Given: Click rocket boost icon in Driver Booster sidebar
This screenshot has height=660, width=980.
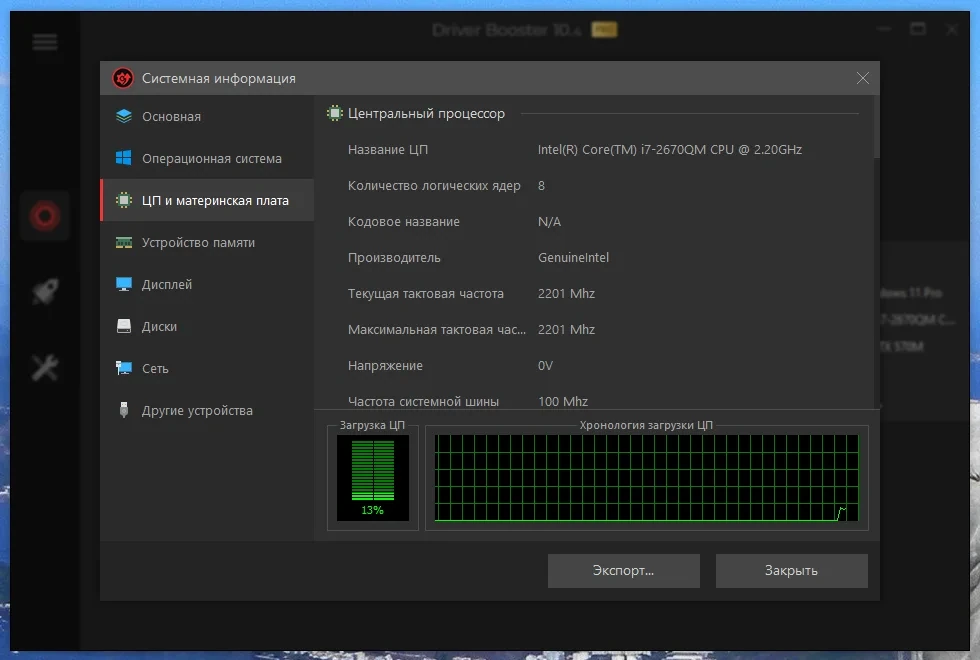Looking at the screenshot, I should coord(45,291).
